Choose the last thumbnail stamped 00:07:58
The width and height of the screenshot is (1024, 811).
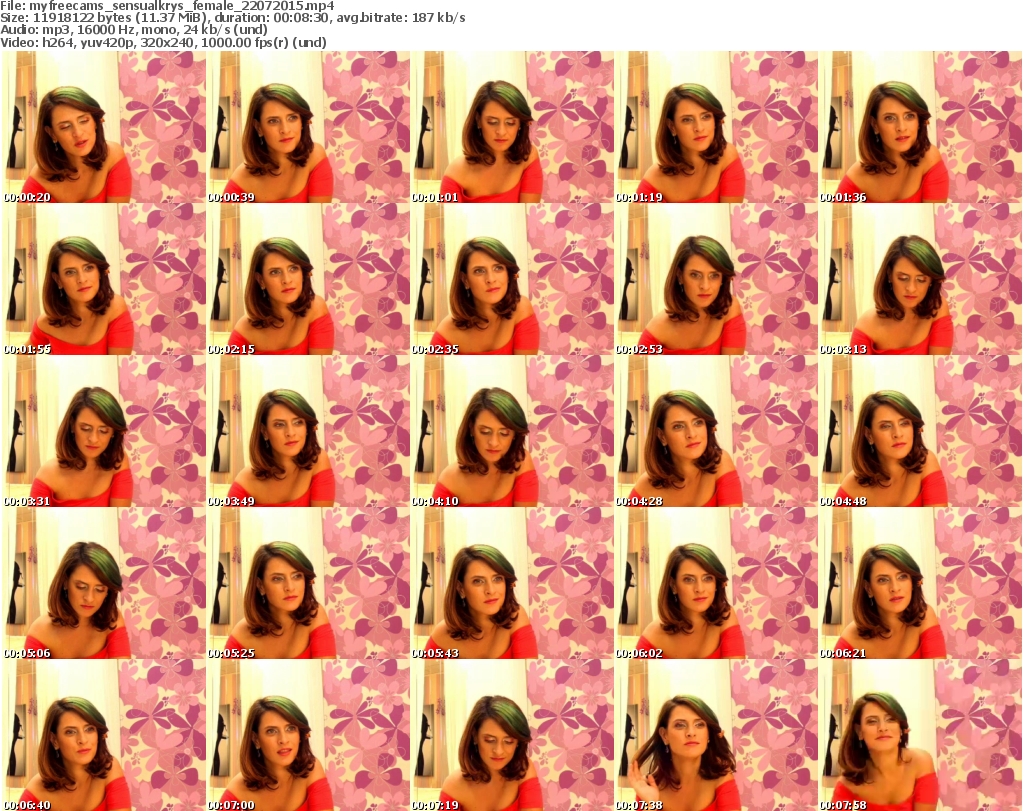[x=920, y=735]
